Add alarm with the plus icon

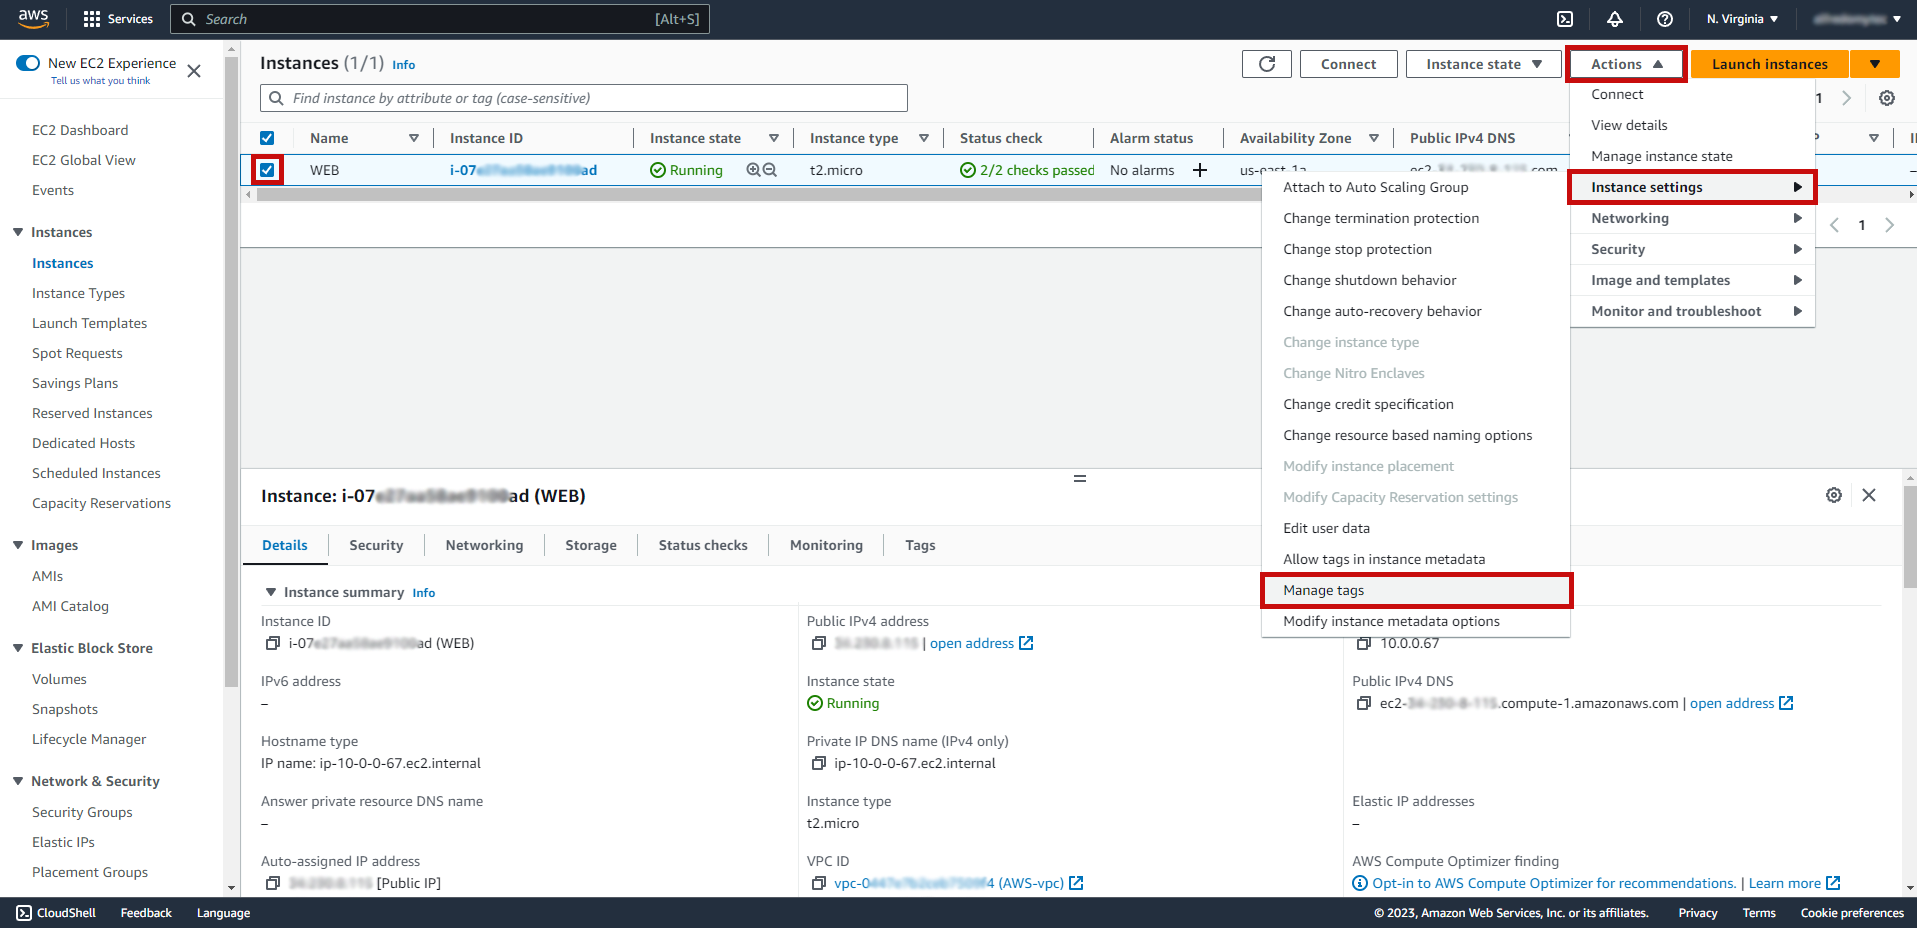pyautogui.click(x=1200, y=170)
